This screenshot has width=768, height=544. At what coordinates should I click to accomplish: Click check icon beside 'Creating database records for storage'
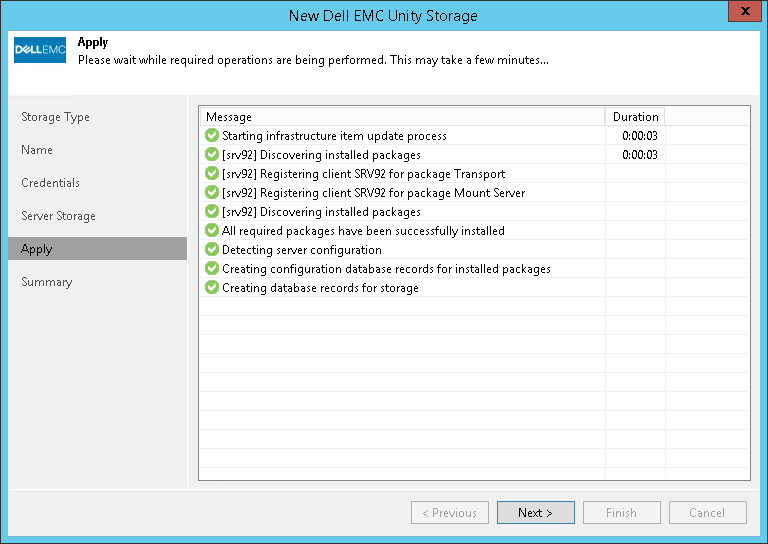pos(212,288)
